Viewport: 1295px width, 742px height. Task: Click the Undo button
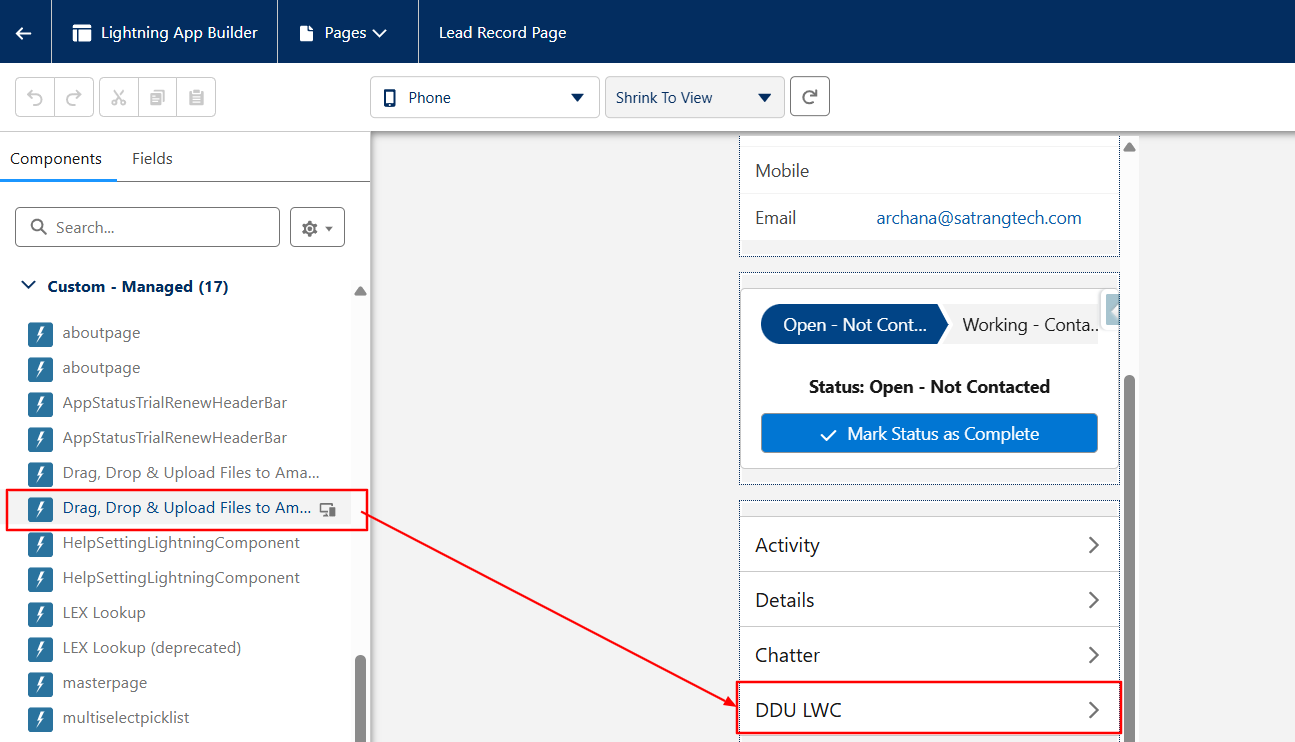[x=35, y=97]
